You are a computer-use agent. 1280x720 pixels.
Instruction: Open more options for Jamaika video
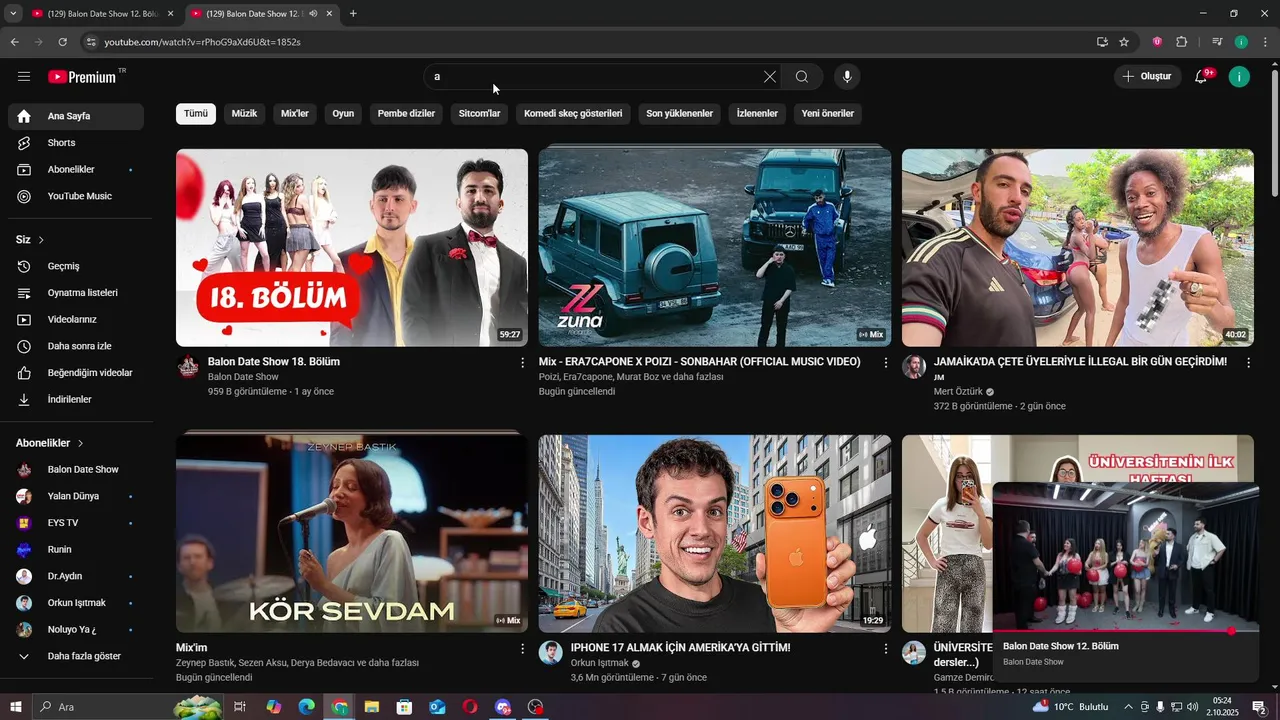[1248, 363]
